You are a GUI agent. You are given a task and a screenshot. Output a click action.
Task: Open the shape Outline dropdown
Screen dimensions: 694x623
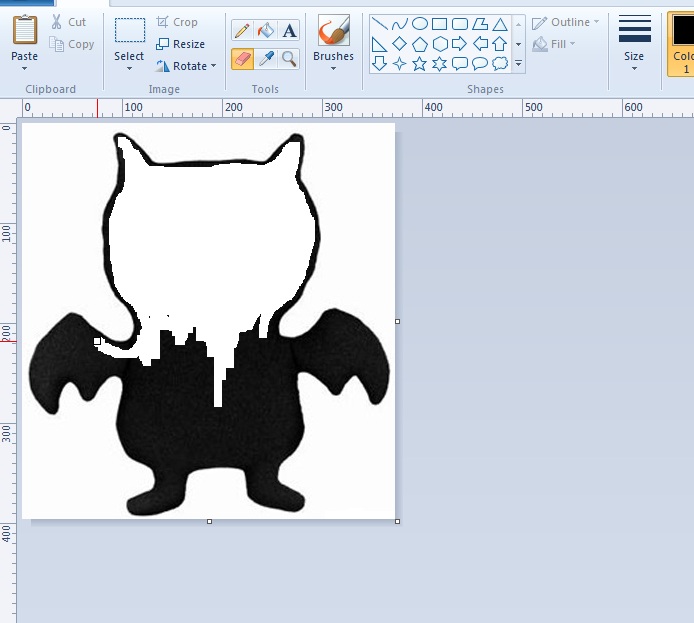point(565,22)
